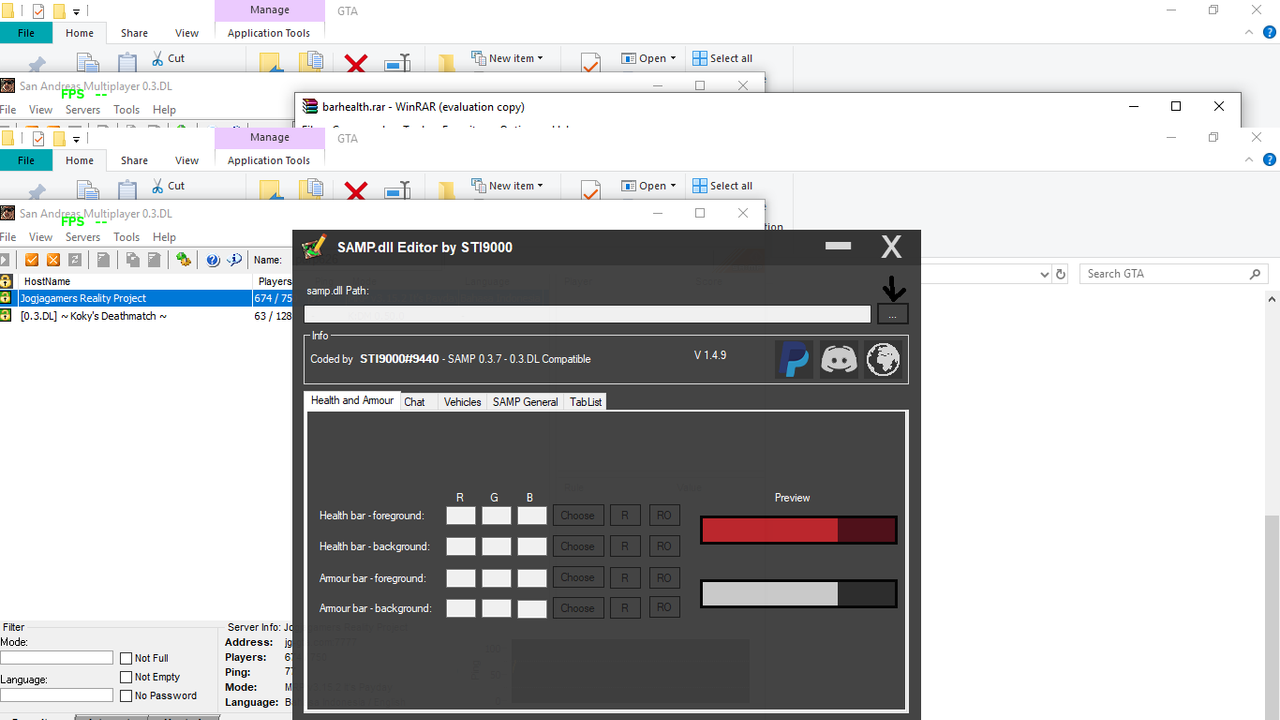Click the Mode filter text field
1280x720 pixels.
tap(57, 658)
